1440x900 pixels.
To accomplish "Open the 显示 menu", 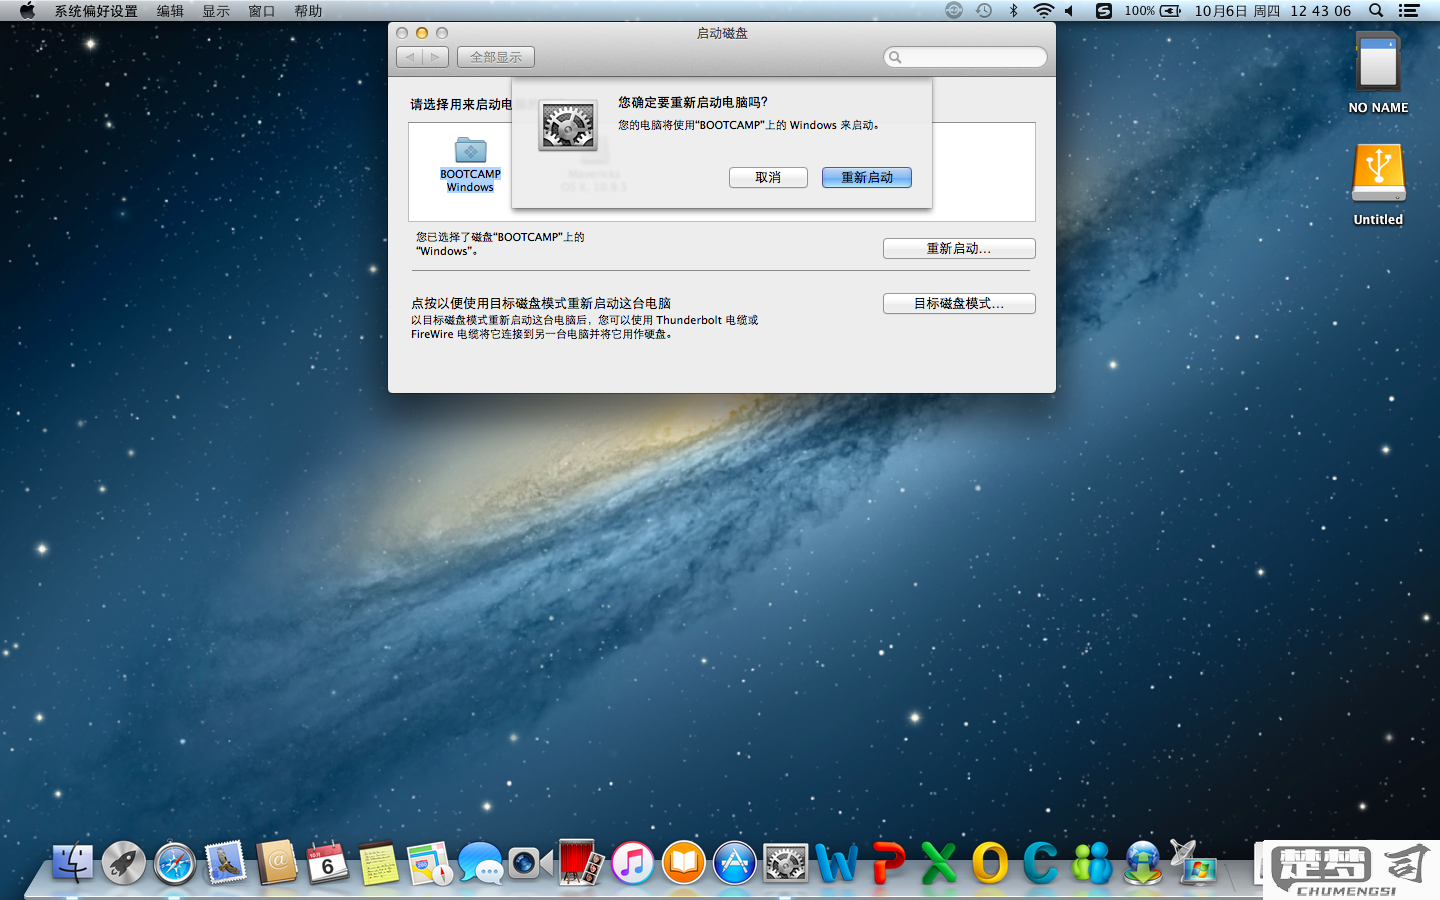I will tap(216, 11).
